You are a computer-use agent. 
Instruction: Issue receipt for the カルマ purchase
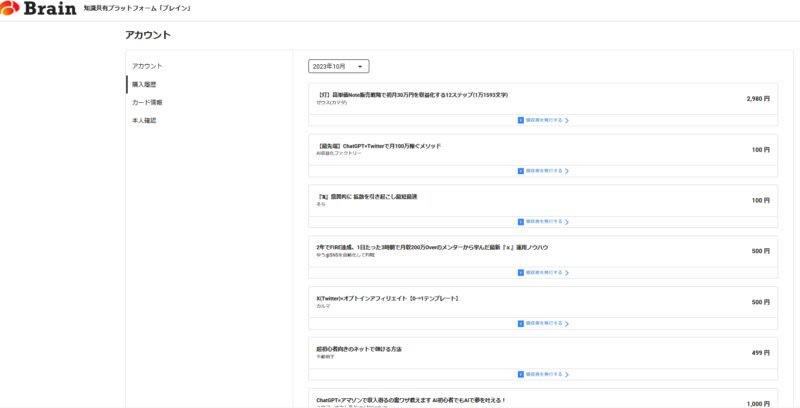coord(543,324)
